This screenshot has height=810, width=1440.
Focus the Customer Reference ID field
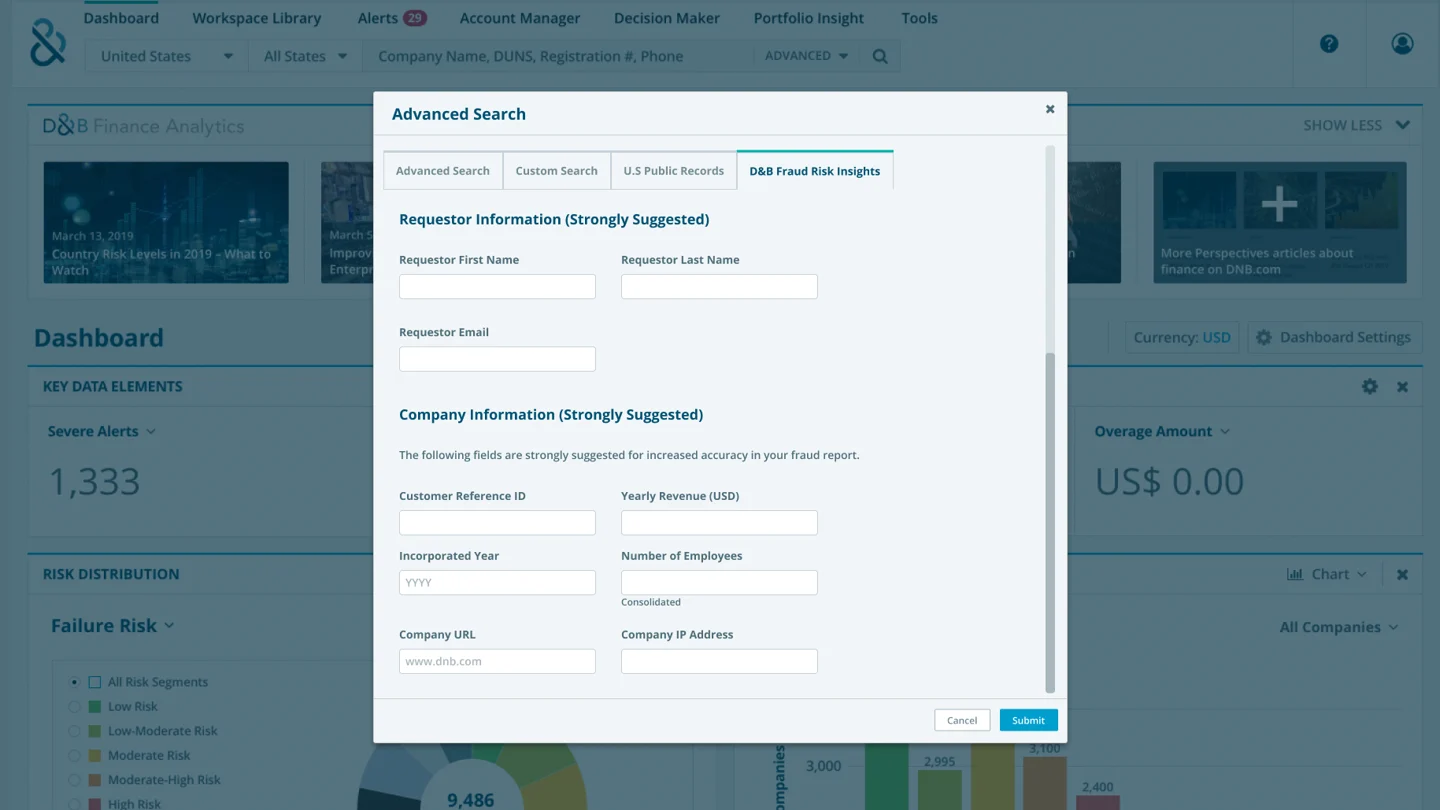(497, 522)
